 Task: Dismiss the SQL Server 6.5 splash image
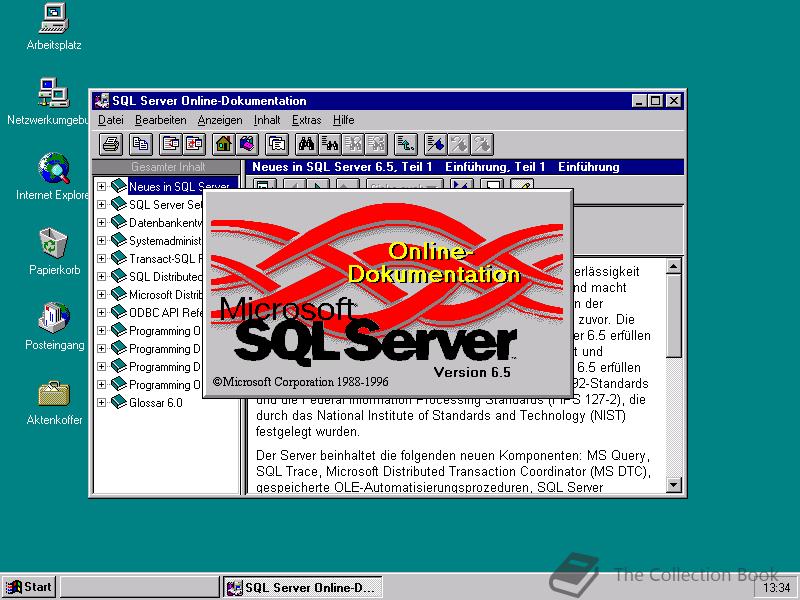tap(388, 293)
